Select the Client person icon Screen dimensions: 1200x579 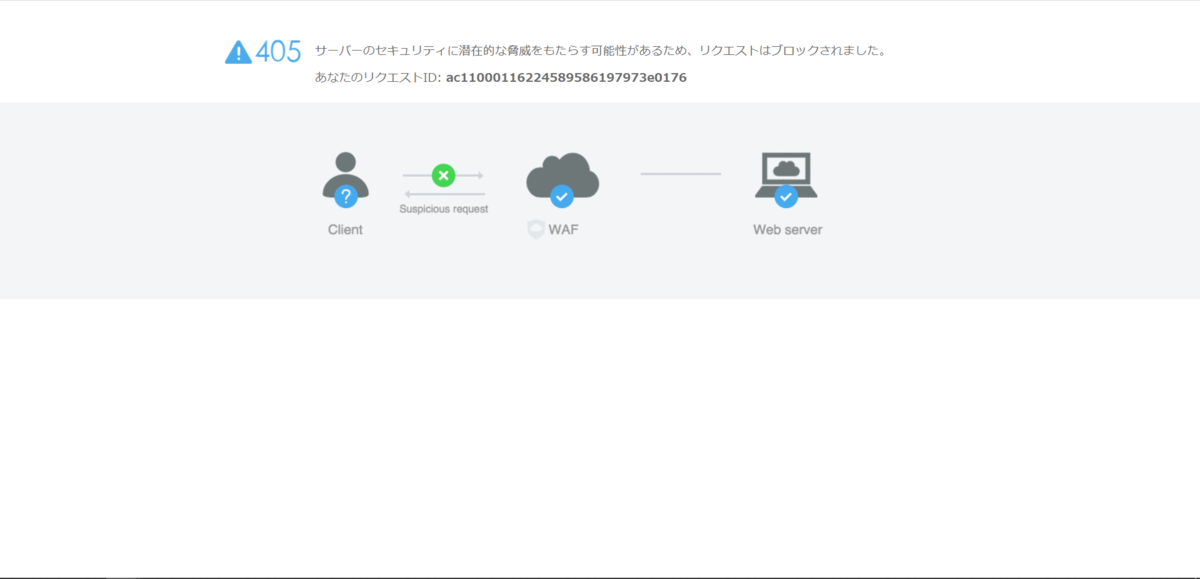345,170
